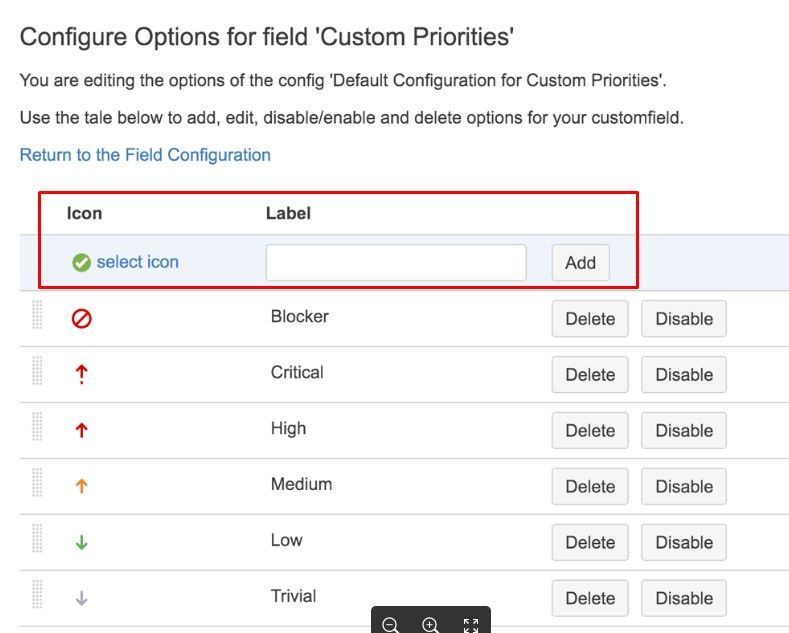Screen dimensions: 789x633
Task: Click the zoom out magnifier icon
Action: pos(391,625)
